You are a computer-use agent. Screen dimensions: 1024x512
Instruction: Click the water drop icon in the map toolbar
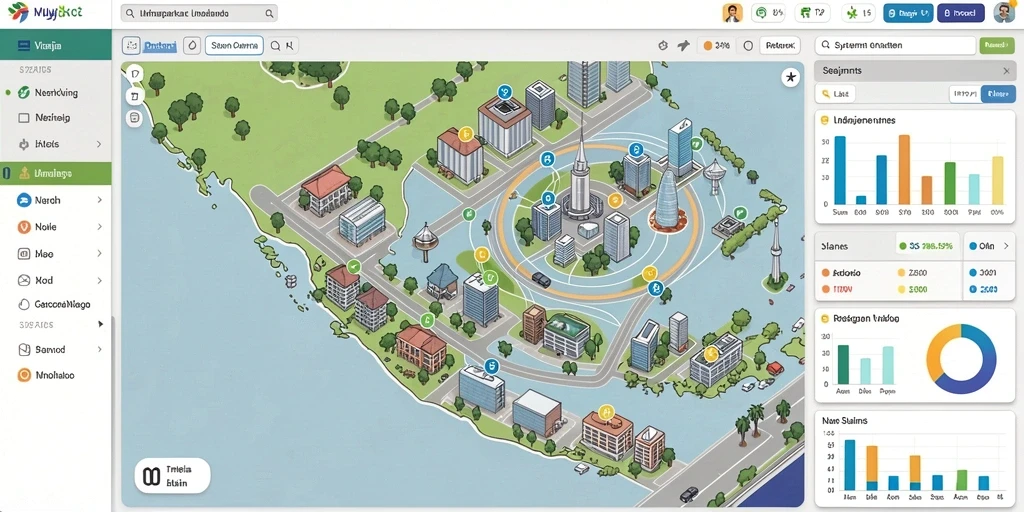tap(192, 45)
